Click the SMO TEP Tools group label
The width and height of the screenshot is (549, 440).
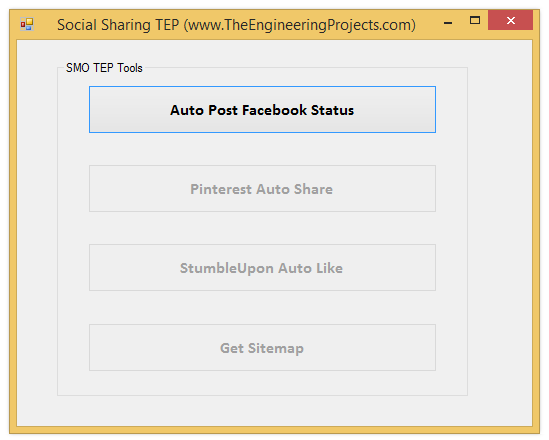pos(104,68)
